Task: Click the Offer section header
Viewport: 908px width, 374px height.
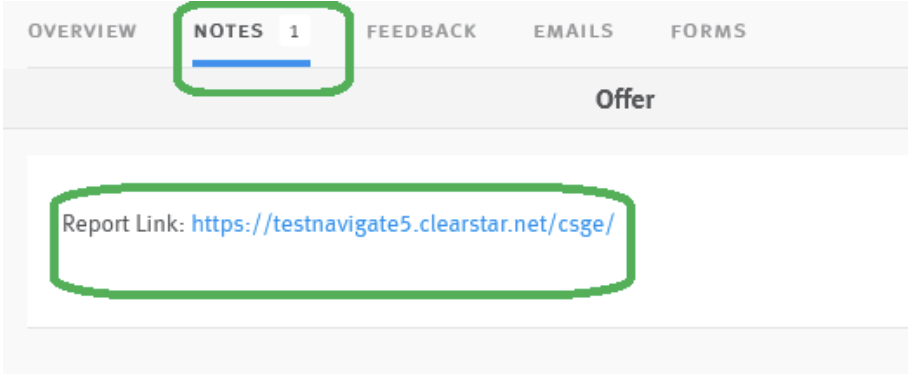Action: pyautogui.click(x=625, y=100)
